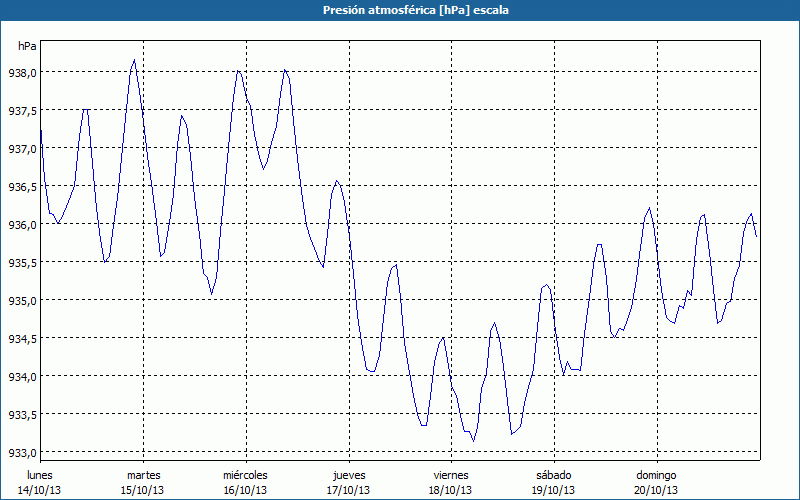
Task: Click the 933,0 bottom axis label
Action: [22, 453]
